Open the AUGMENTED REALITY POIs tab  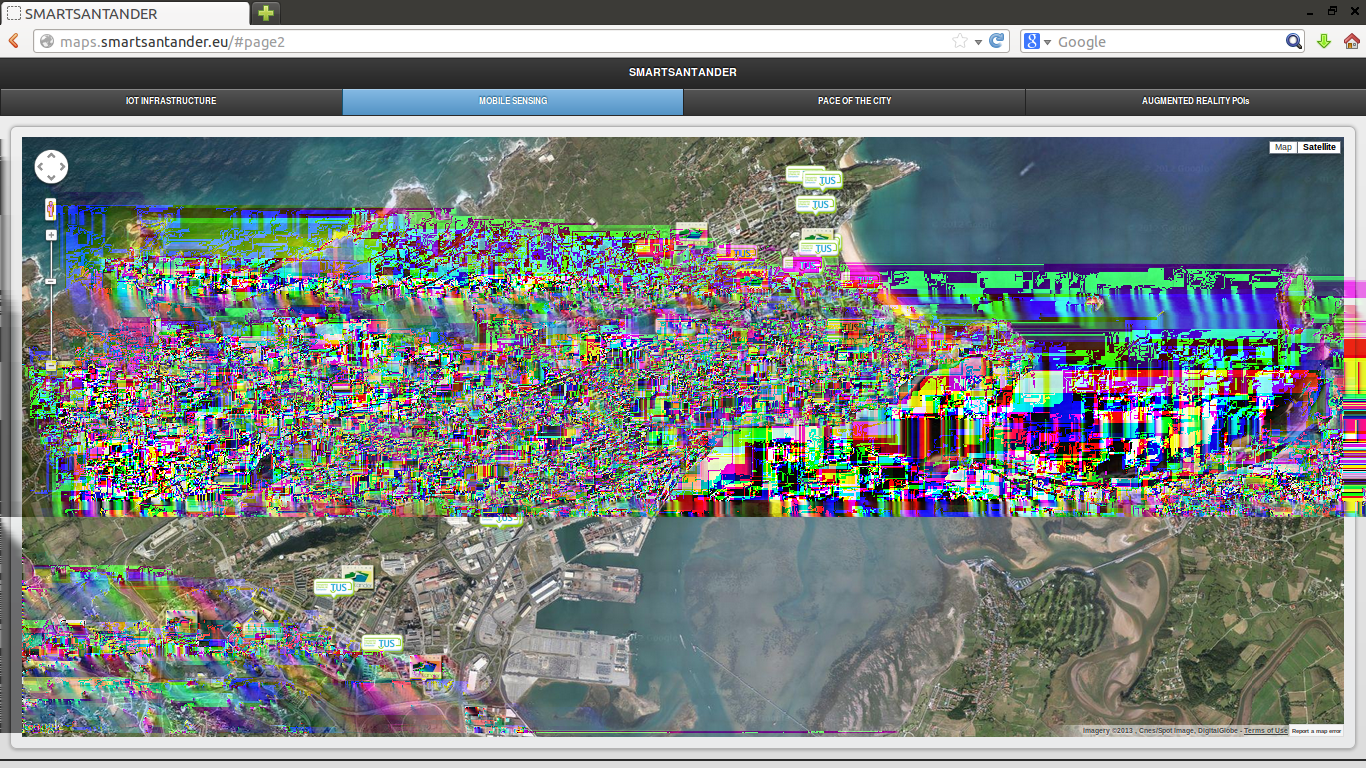click(1196, 101)
